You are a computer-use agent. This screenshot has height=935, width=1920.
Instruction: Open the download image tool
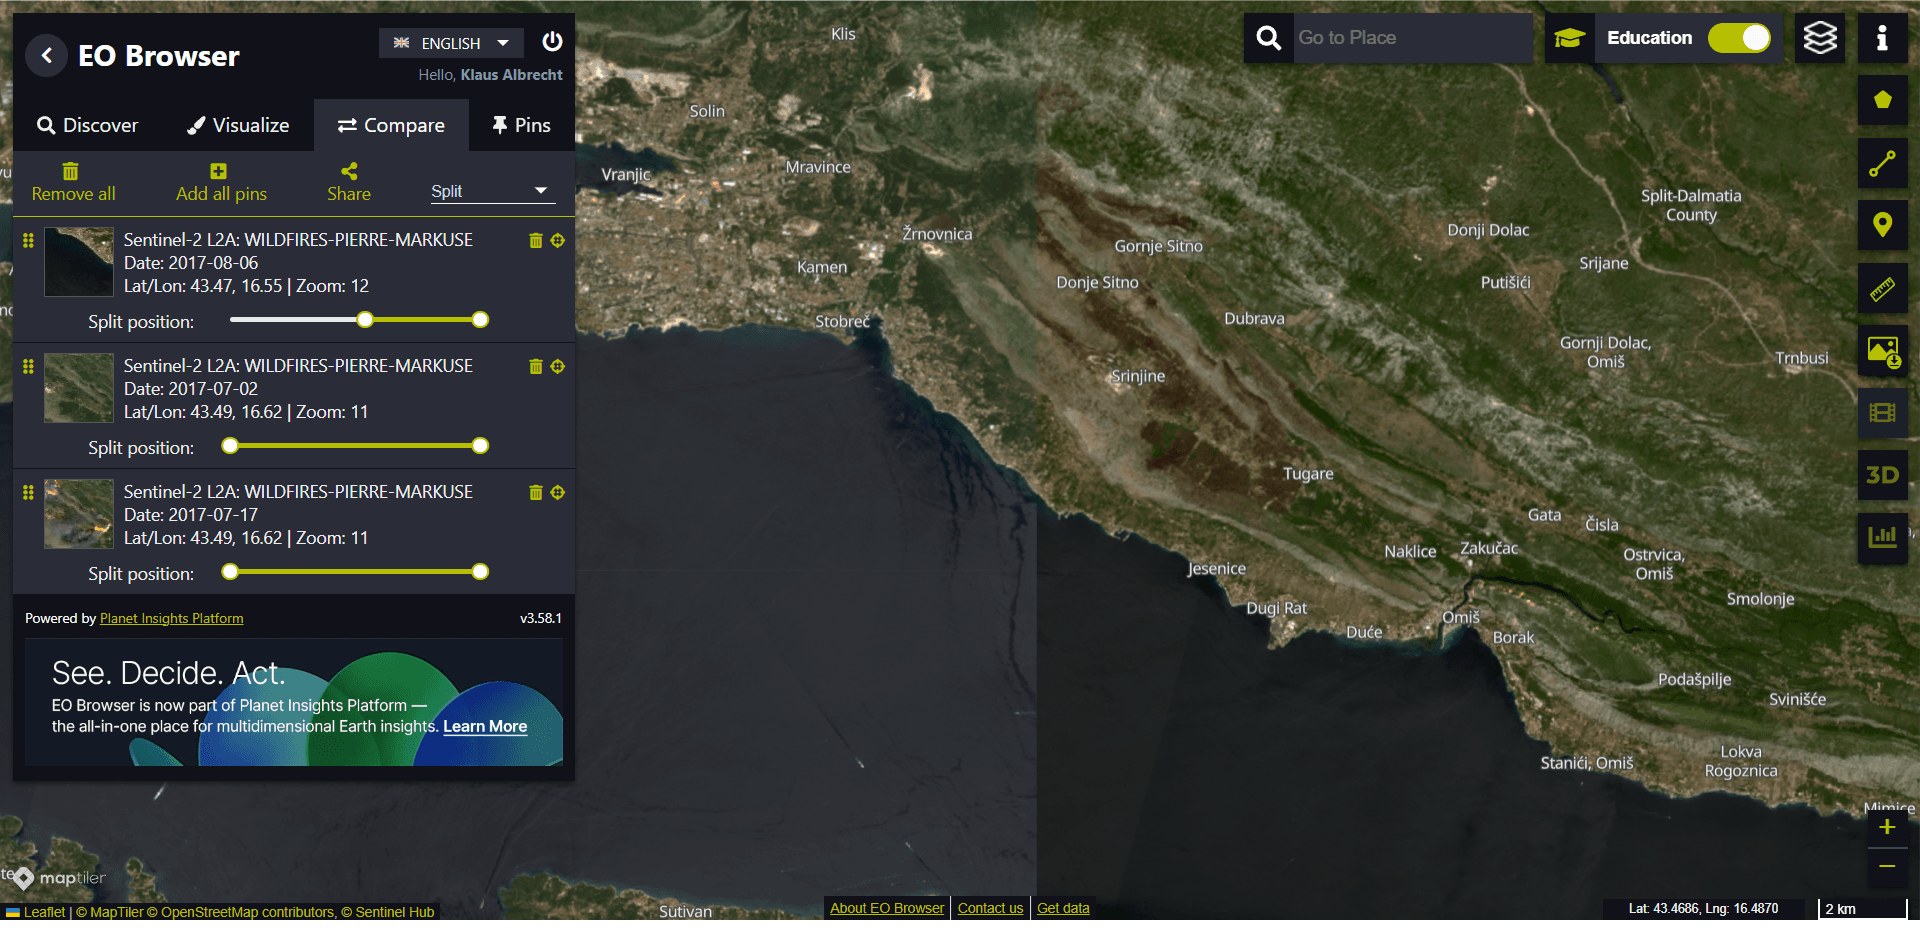1882,351
